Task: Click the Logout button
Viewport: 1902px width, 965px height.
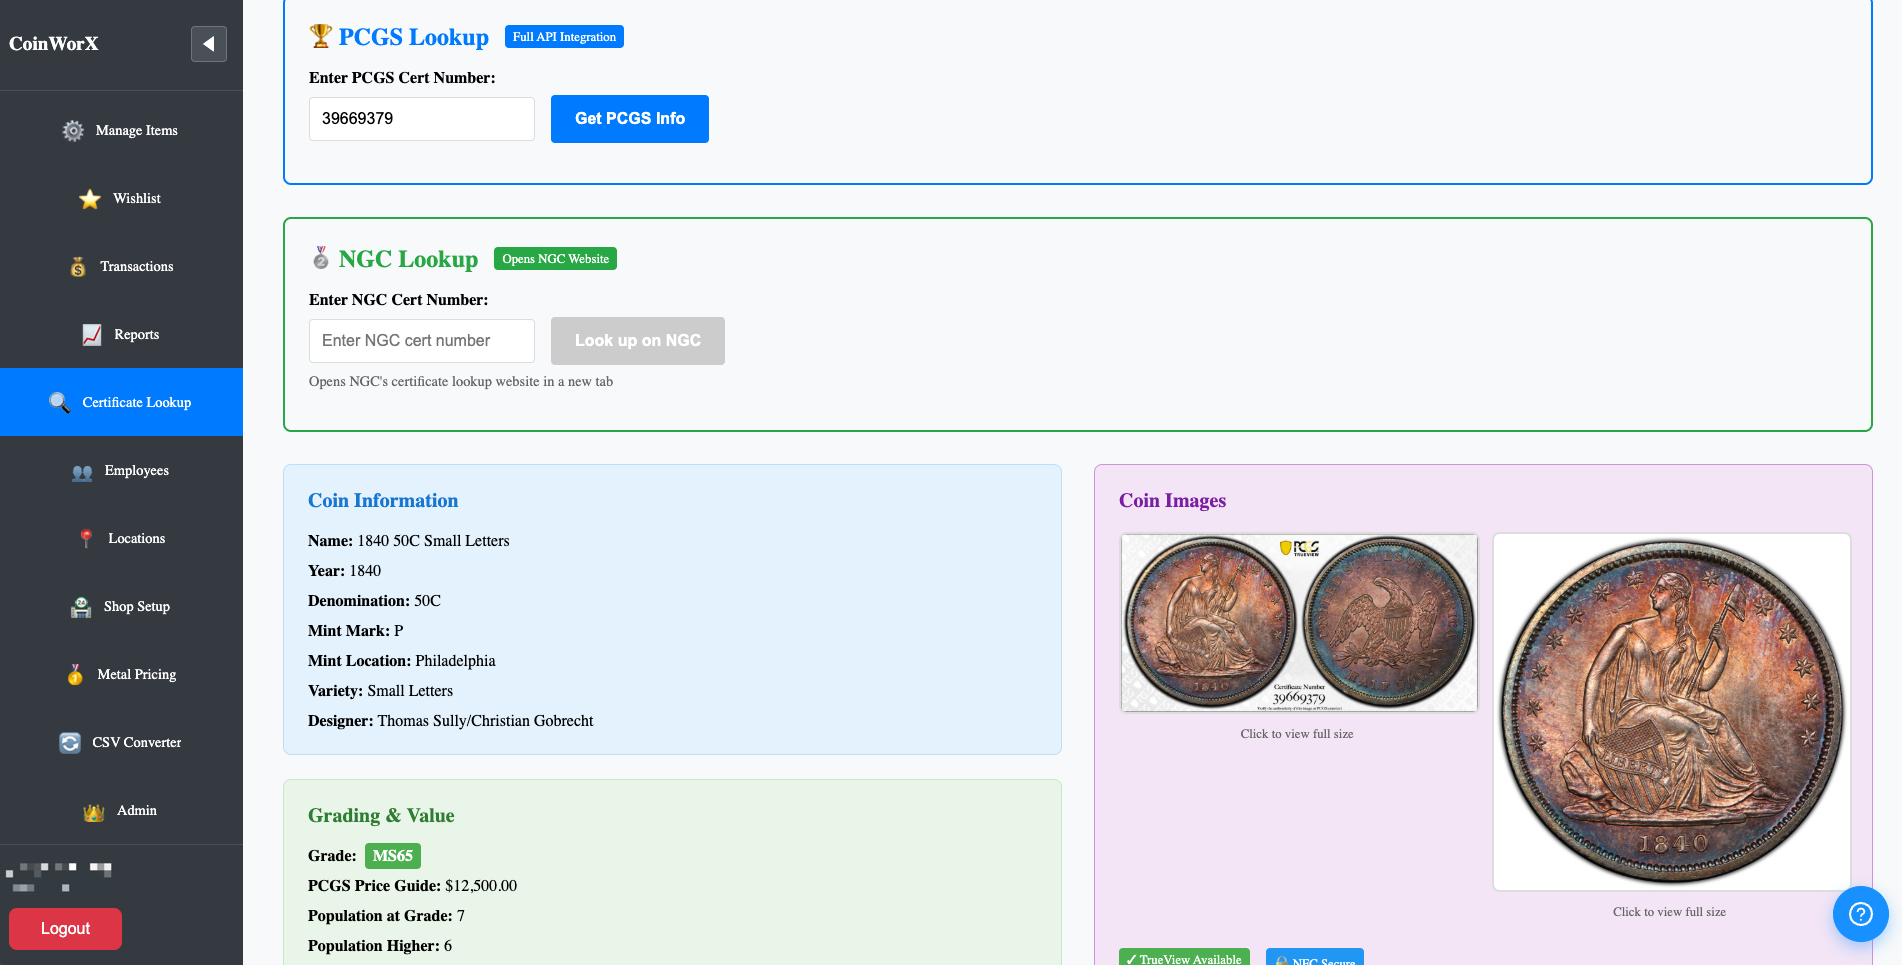Action: (65, 929)
